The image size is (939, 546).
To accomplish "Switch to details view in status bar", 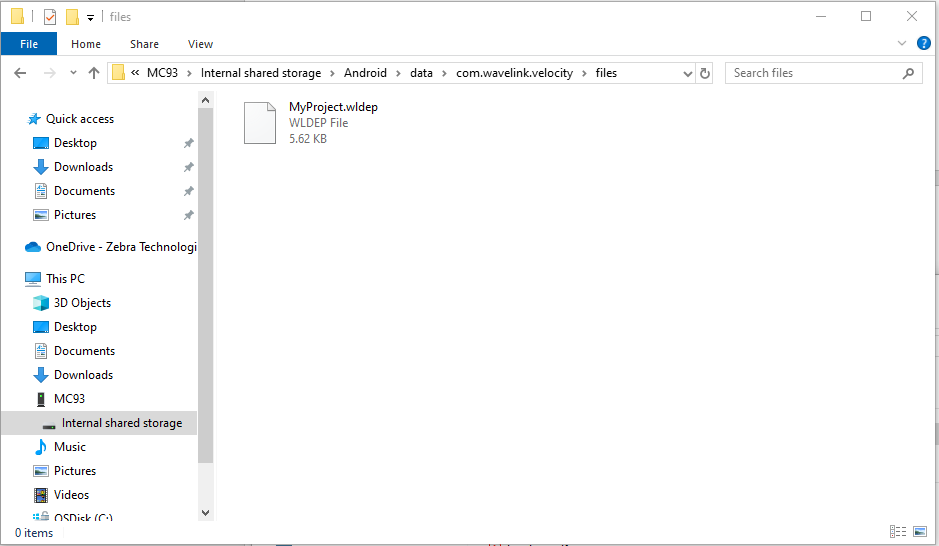I will [x=897, y=532].
